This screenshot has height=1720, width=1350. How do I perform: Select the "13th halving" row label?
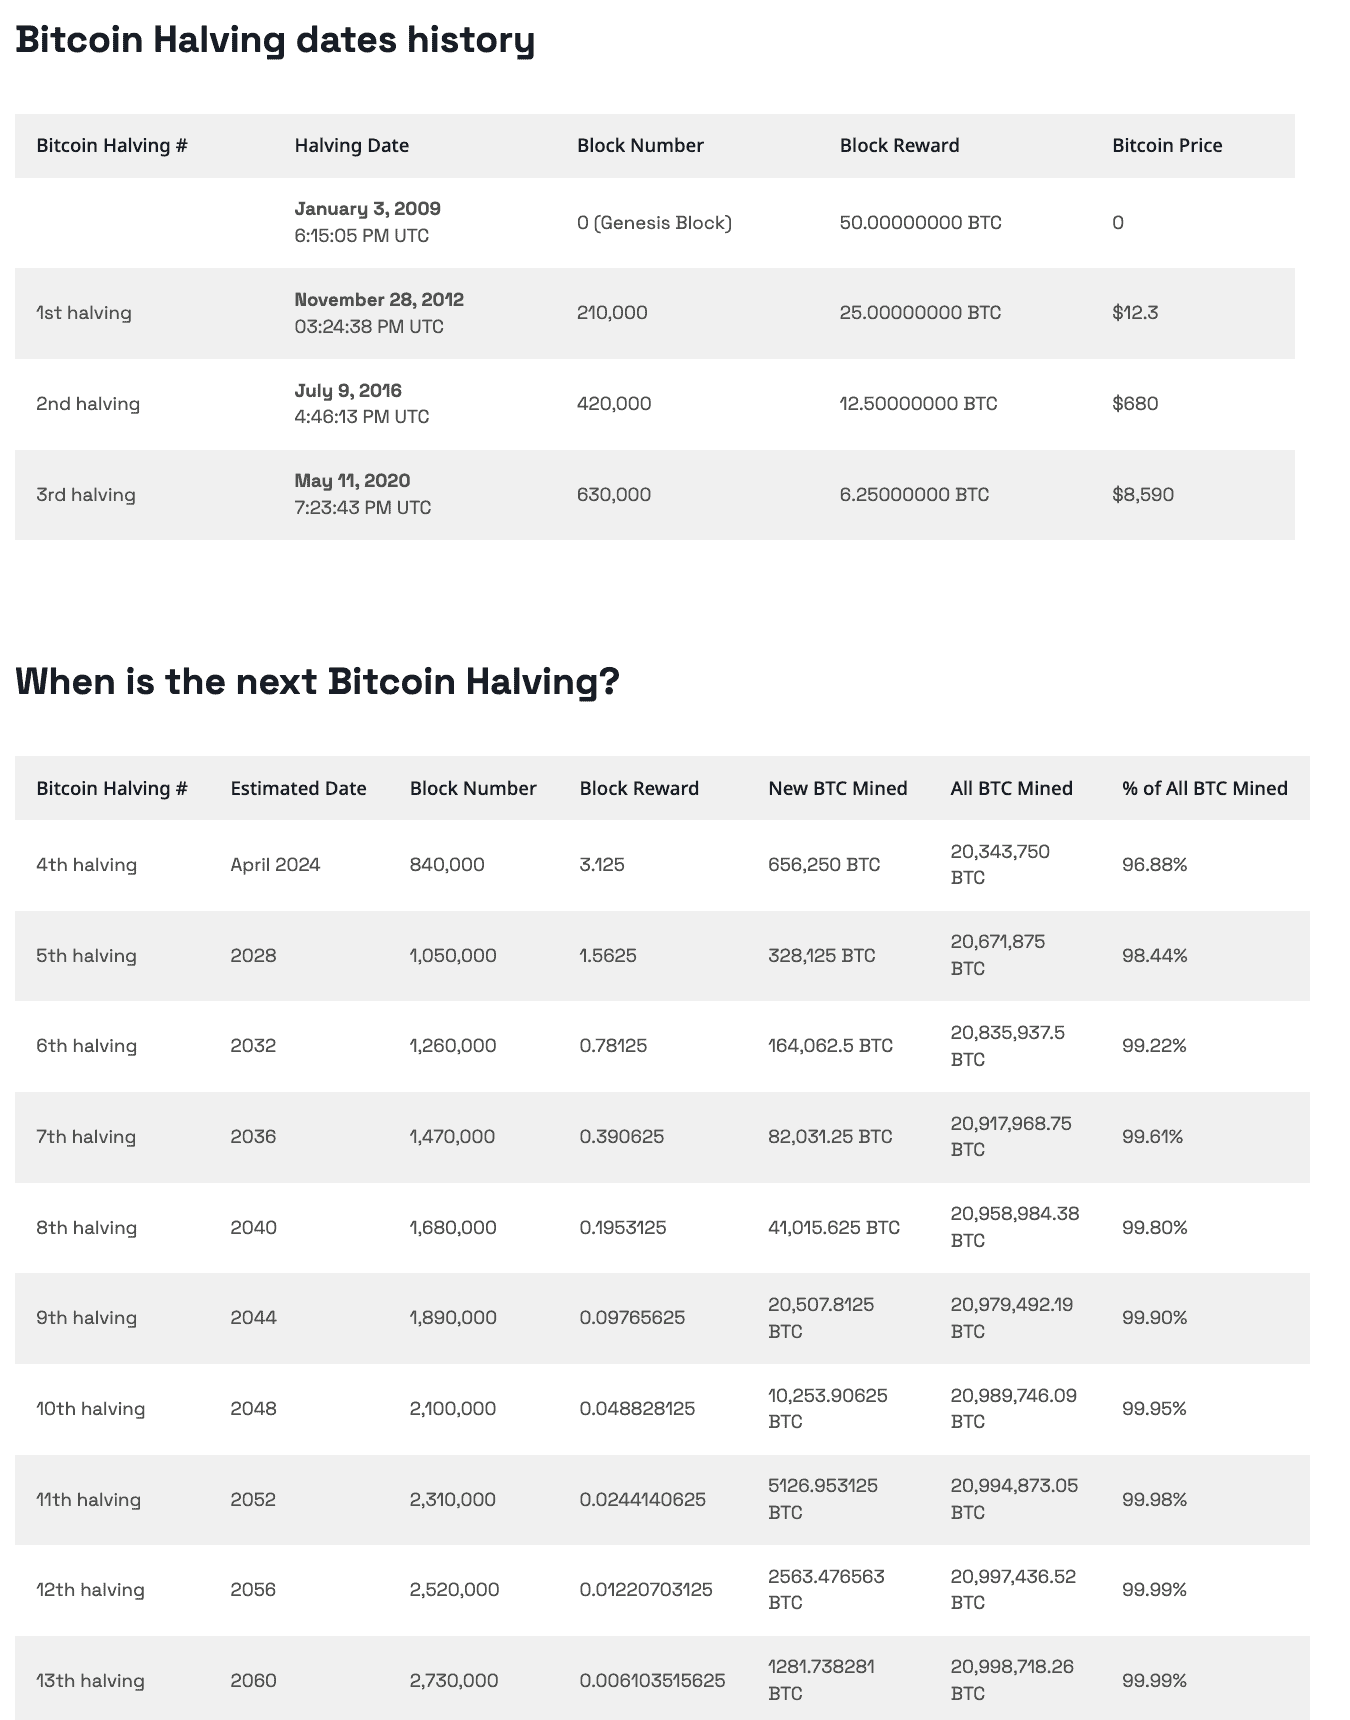pos(90,1681)
